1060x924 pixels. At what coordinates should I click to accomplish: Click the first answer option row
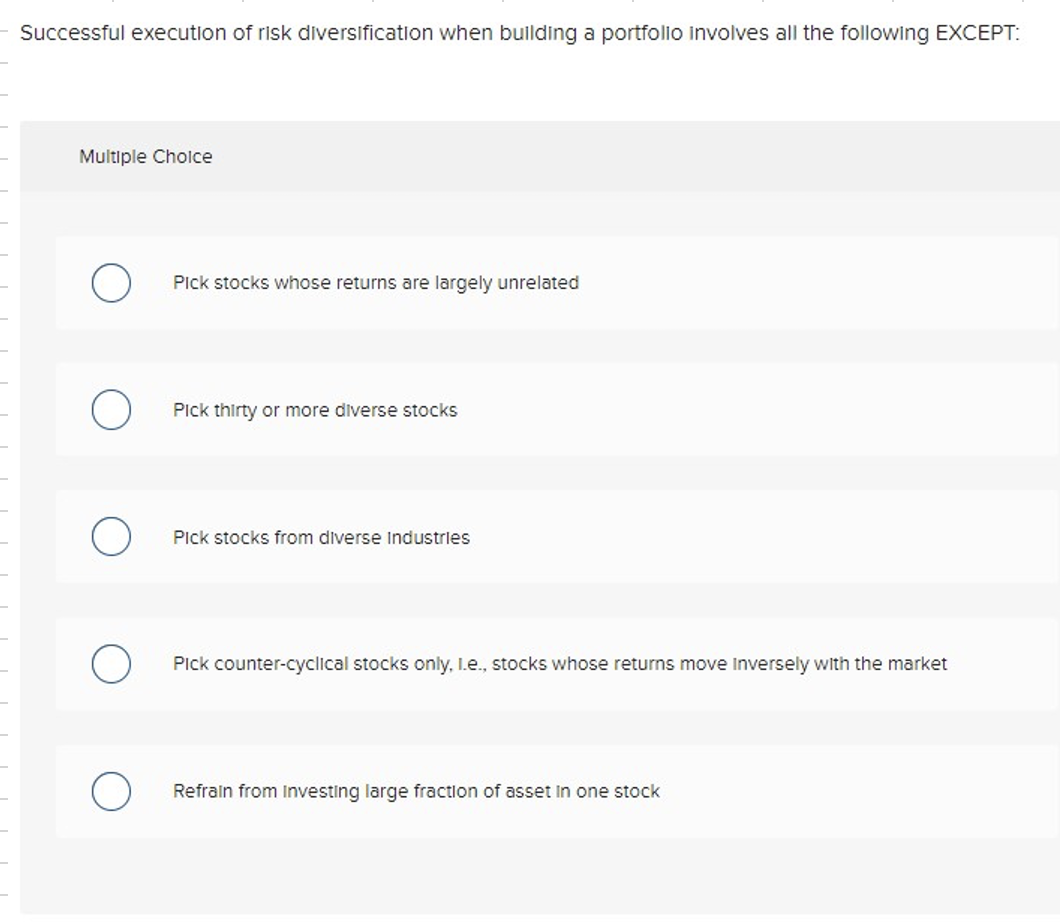540,282
